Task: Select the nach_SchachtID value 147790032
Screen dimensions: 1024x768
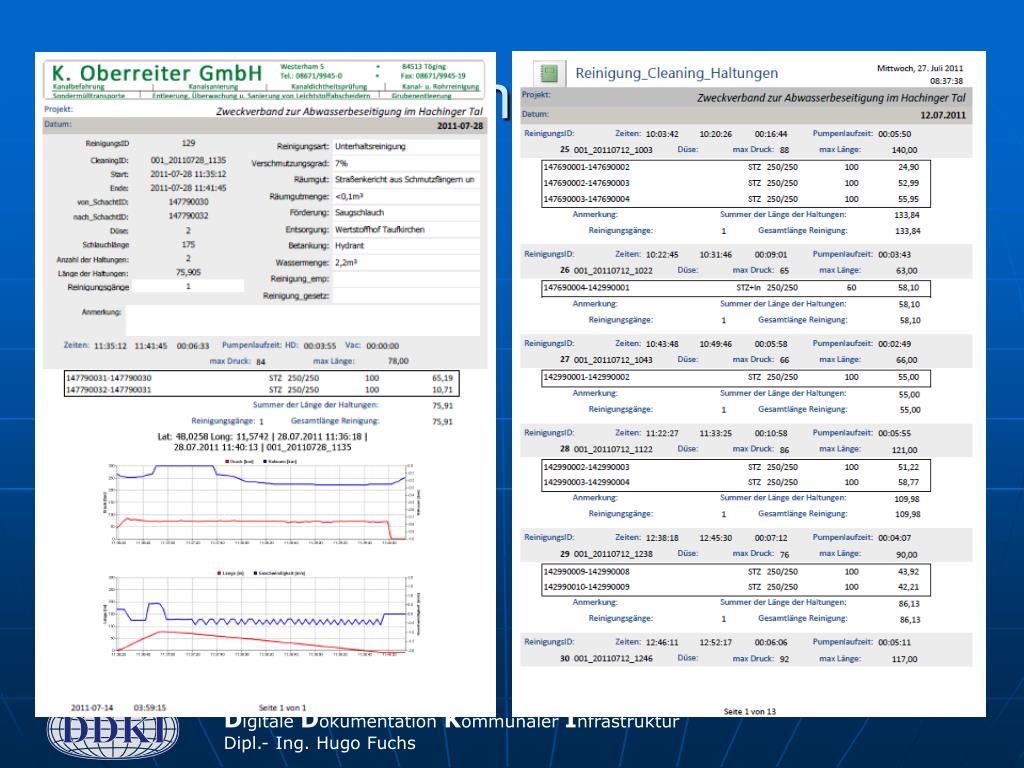Action: coord(188,216)
